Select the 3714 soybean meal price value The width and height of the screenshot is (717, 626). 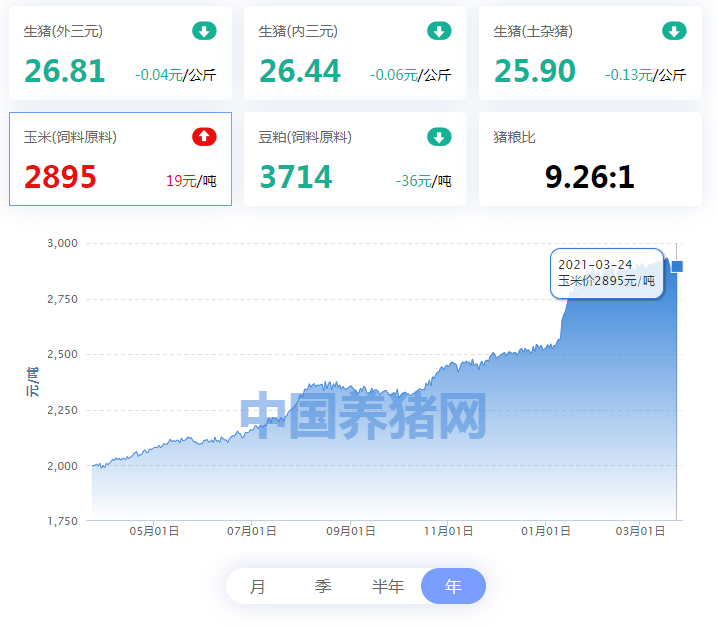296,177
